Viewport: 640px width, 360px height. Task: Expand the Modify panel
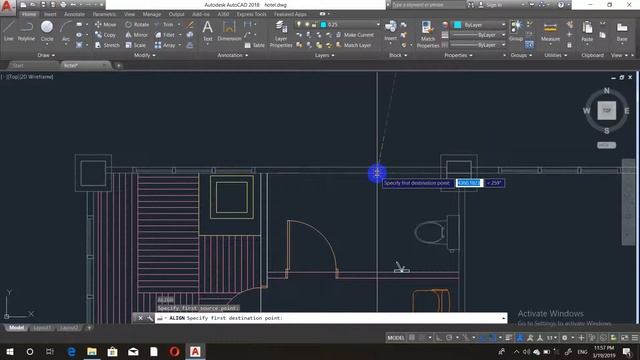(144, 55)
